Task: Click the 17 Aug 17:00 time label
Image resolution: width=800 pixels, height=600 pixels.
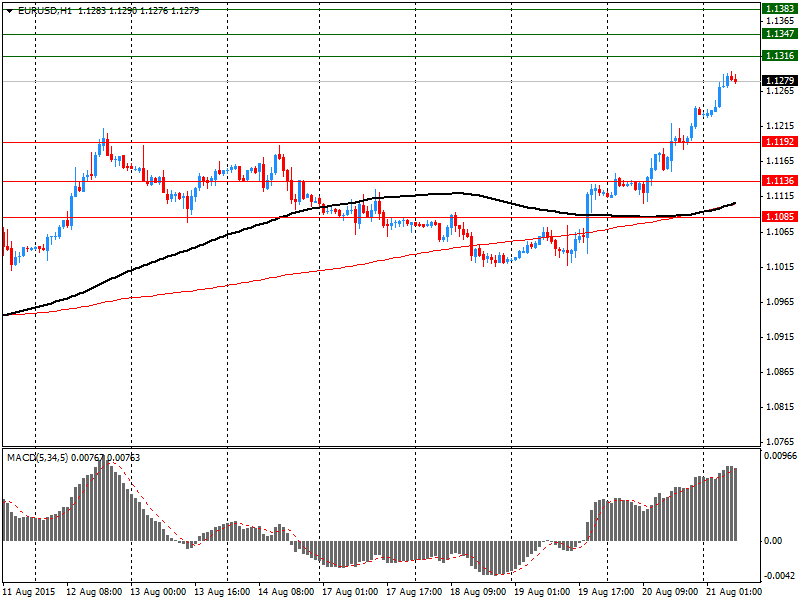Action: (x=414, y=592)
